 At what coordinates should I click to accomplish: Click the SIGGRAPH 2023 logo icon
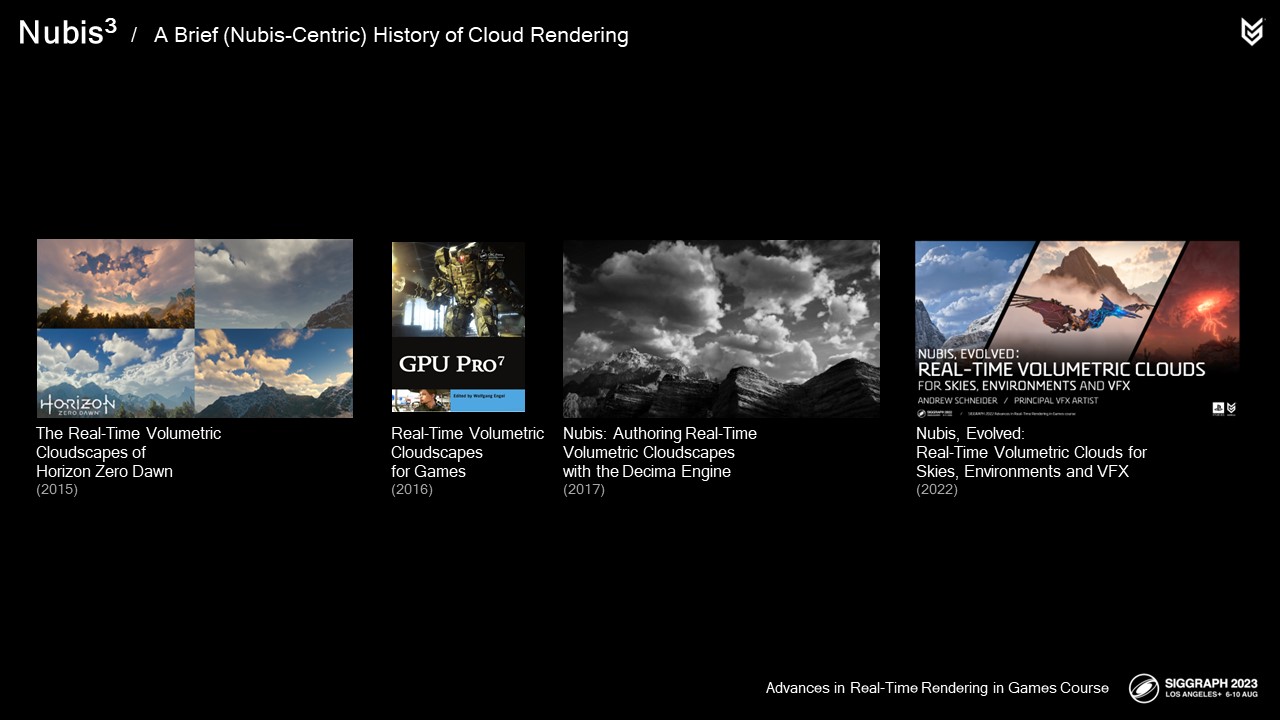click(1144, 688)
